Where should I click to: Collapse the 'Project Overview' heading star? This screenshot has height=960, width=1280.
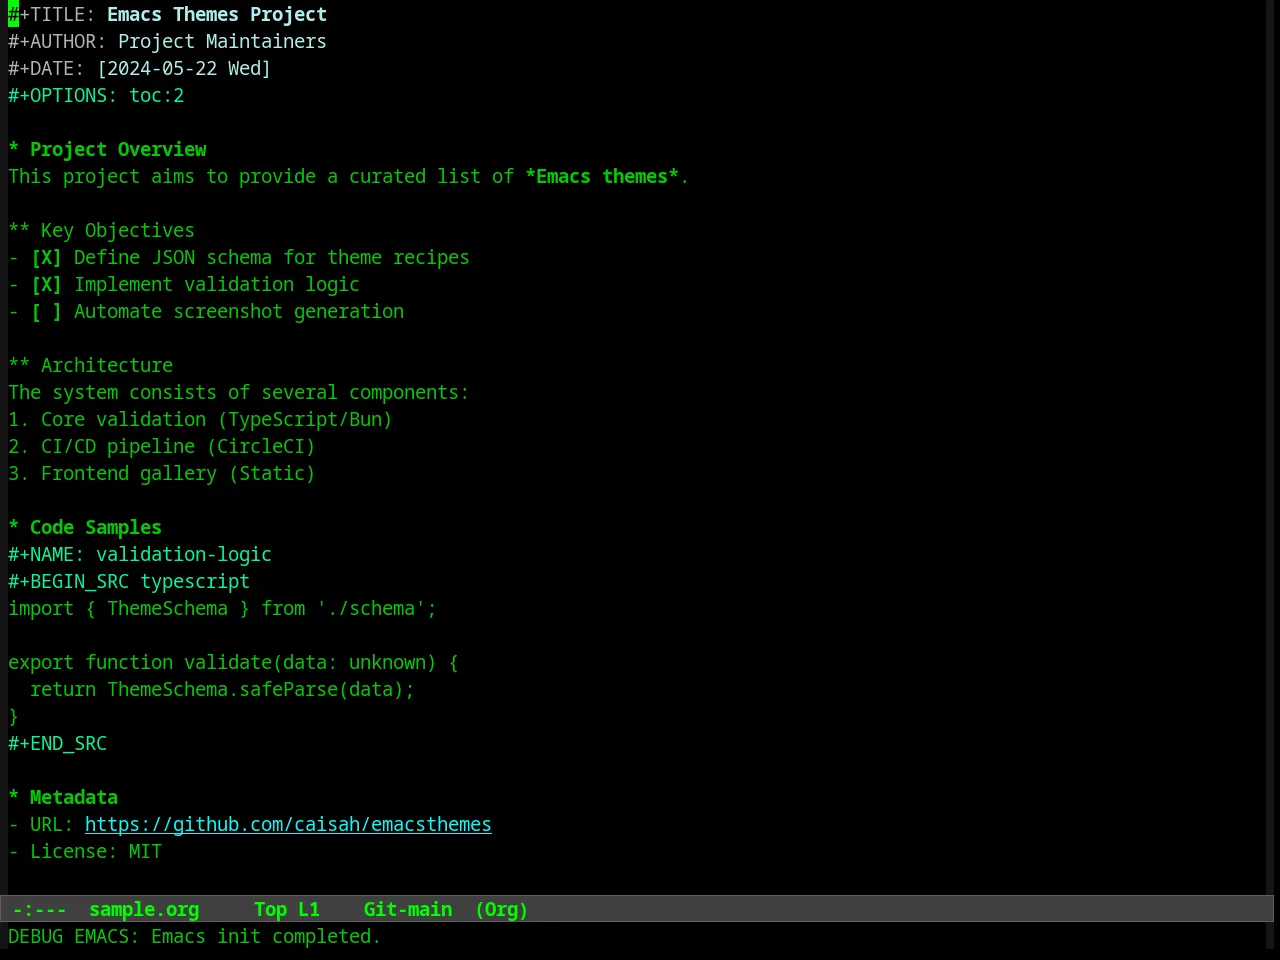(14, 150)
